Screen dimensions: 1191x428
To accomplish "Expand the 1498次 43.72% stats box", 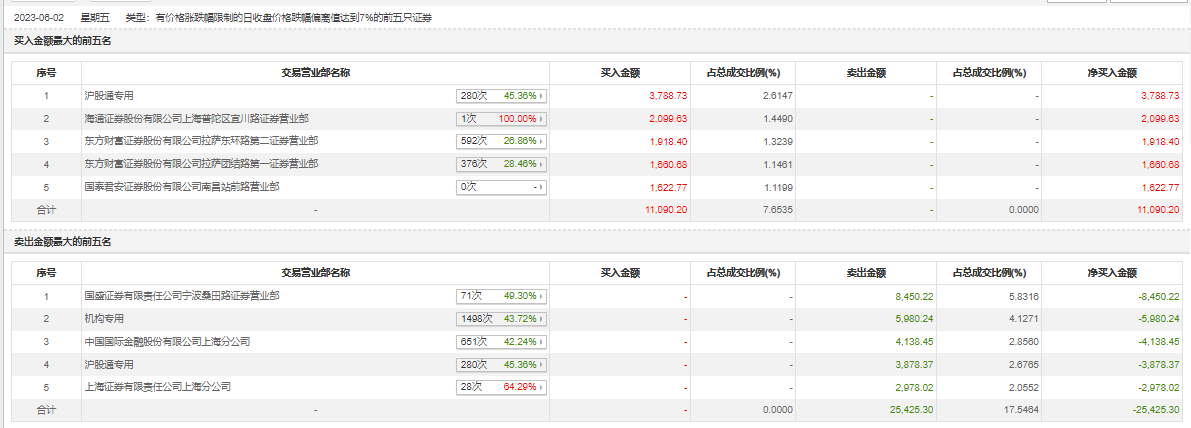I will (504, 320).
